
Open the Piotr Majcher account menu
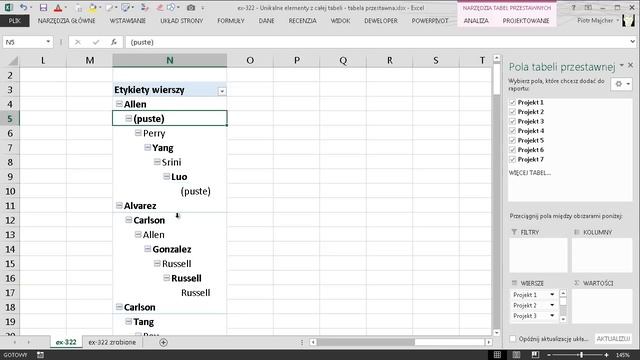(598, 20)
